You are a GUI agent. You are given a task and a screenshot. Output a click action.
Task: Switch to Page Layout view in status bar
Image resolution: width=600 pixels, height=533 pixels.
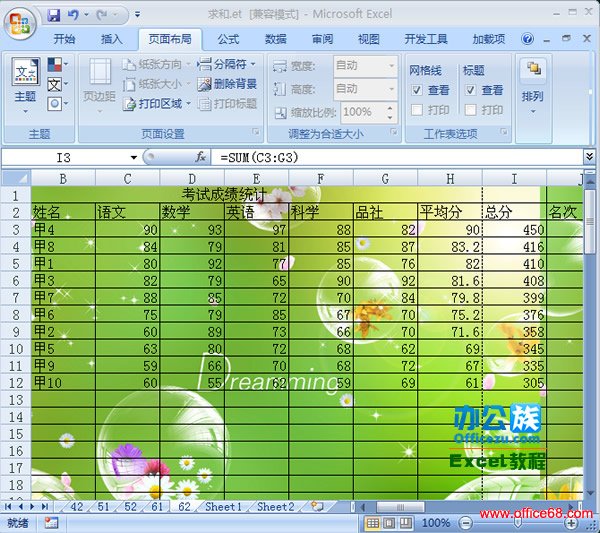pyautogui.click(x=389, y=523)
